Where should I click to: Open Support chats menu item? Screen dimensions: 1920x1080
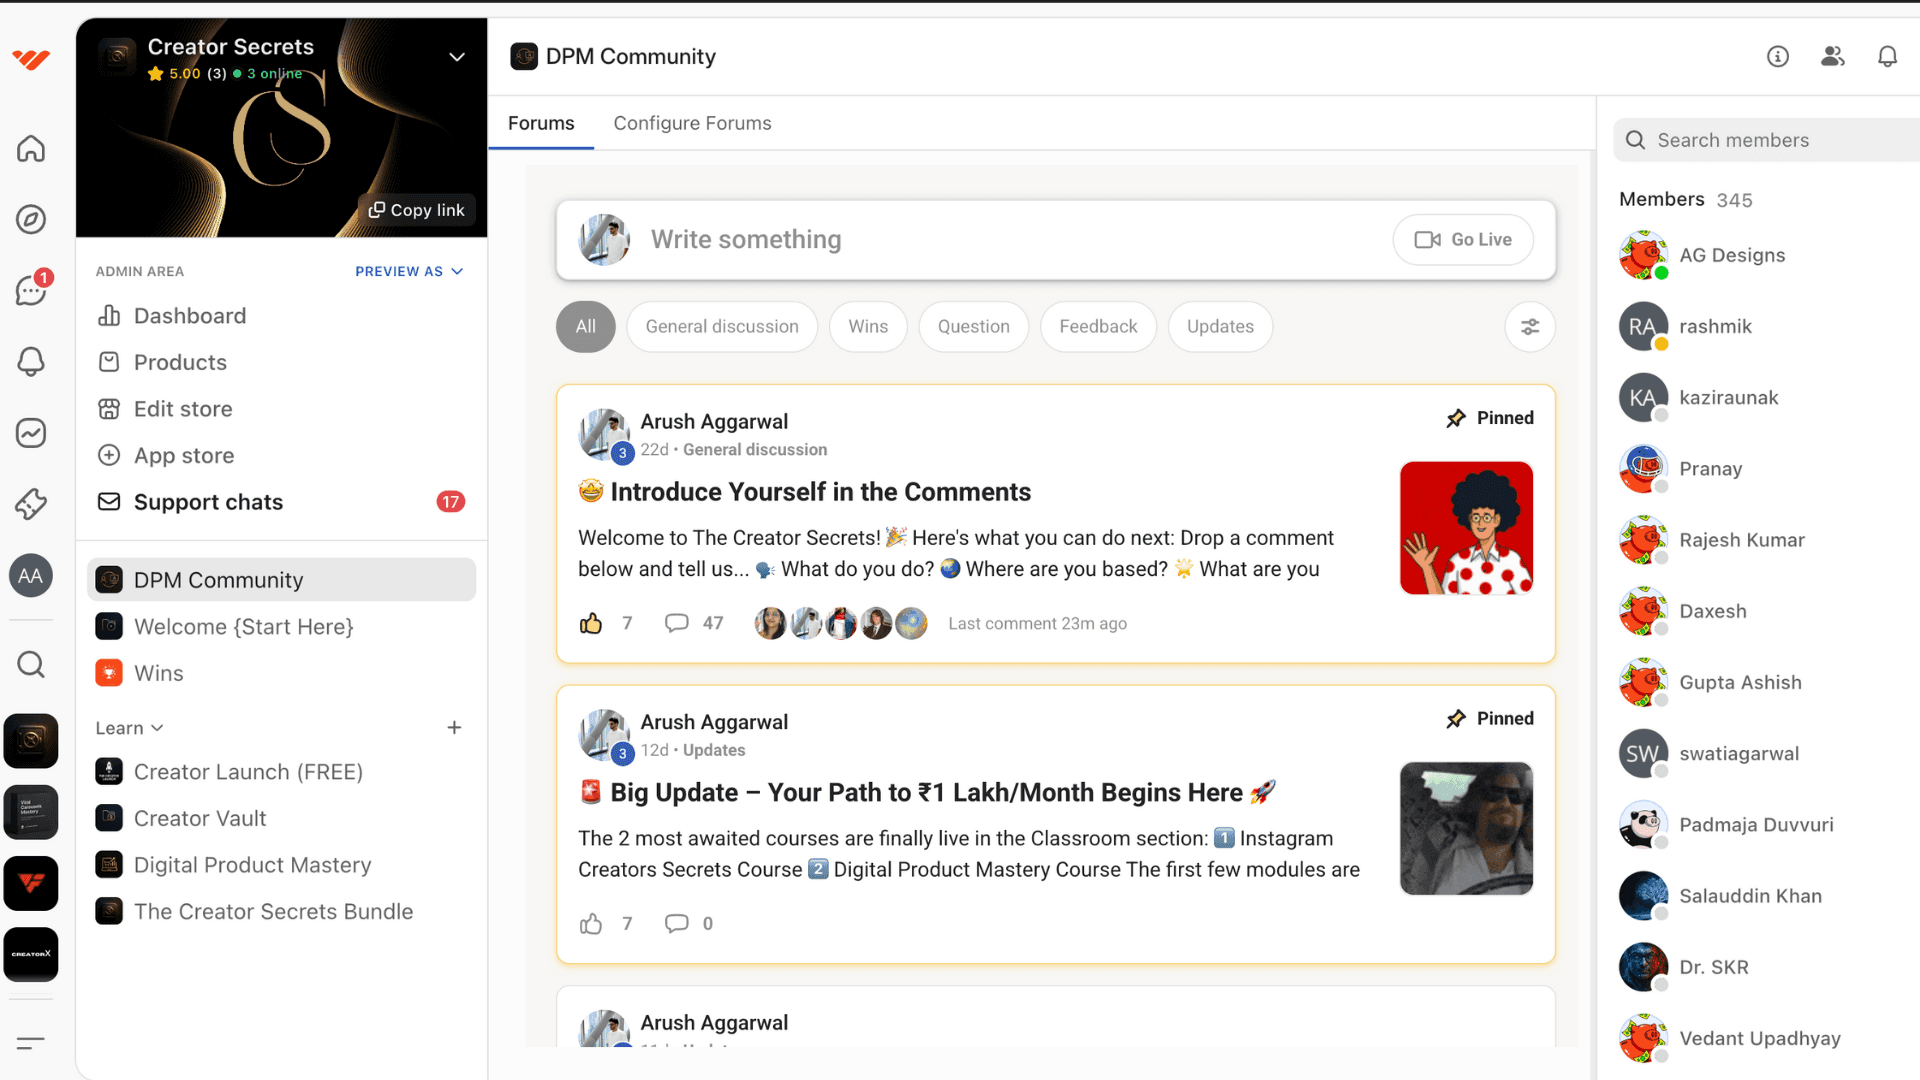[208, 502]
